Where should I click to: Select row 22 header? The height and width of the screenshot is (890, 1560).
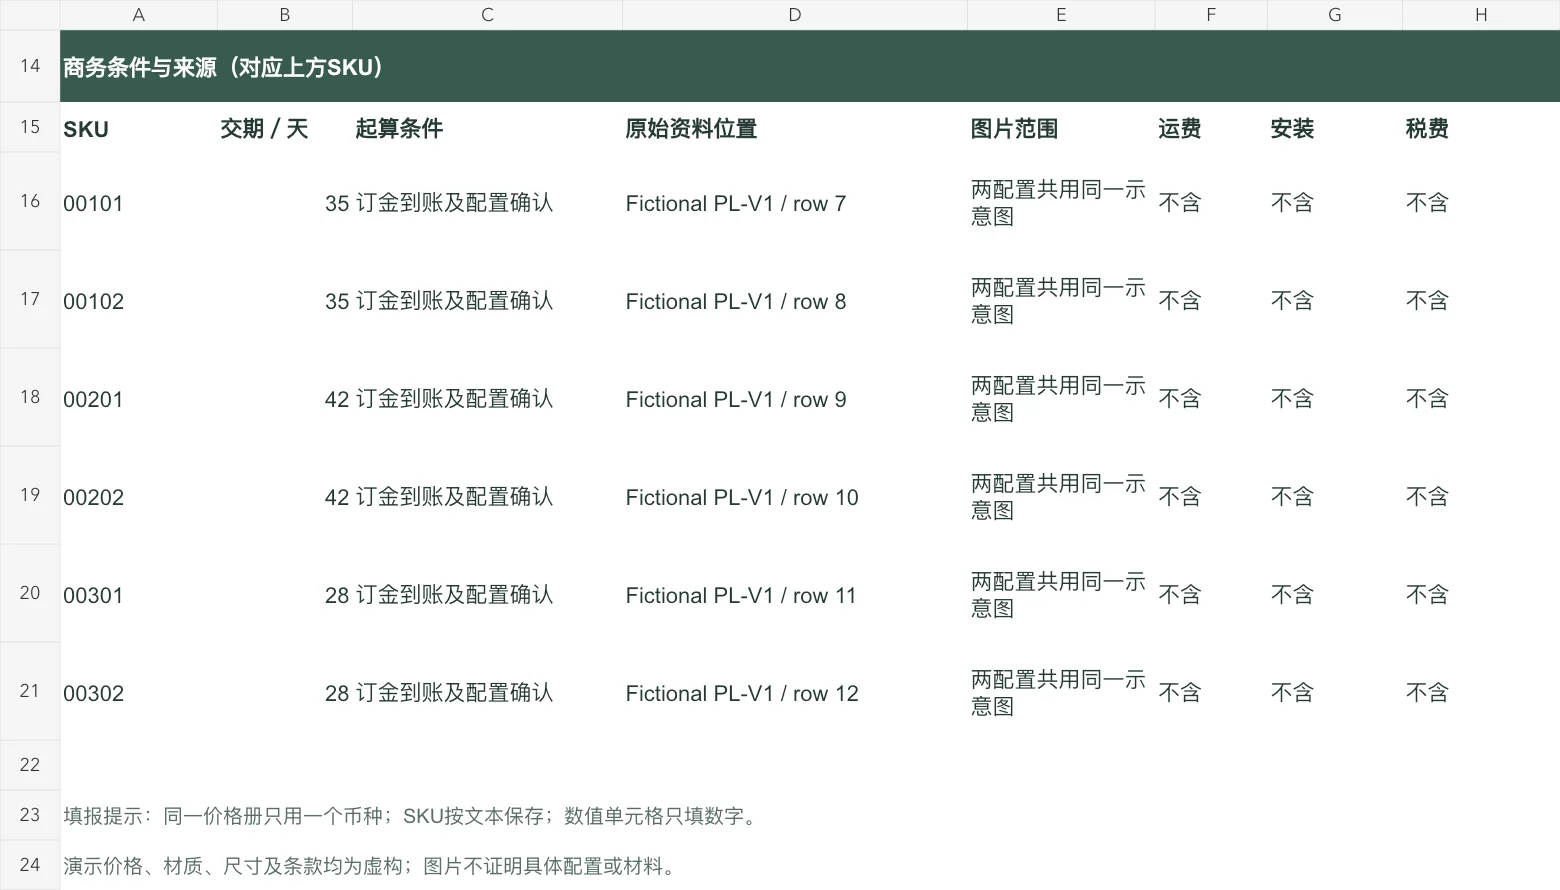click(30, 765)
